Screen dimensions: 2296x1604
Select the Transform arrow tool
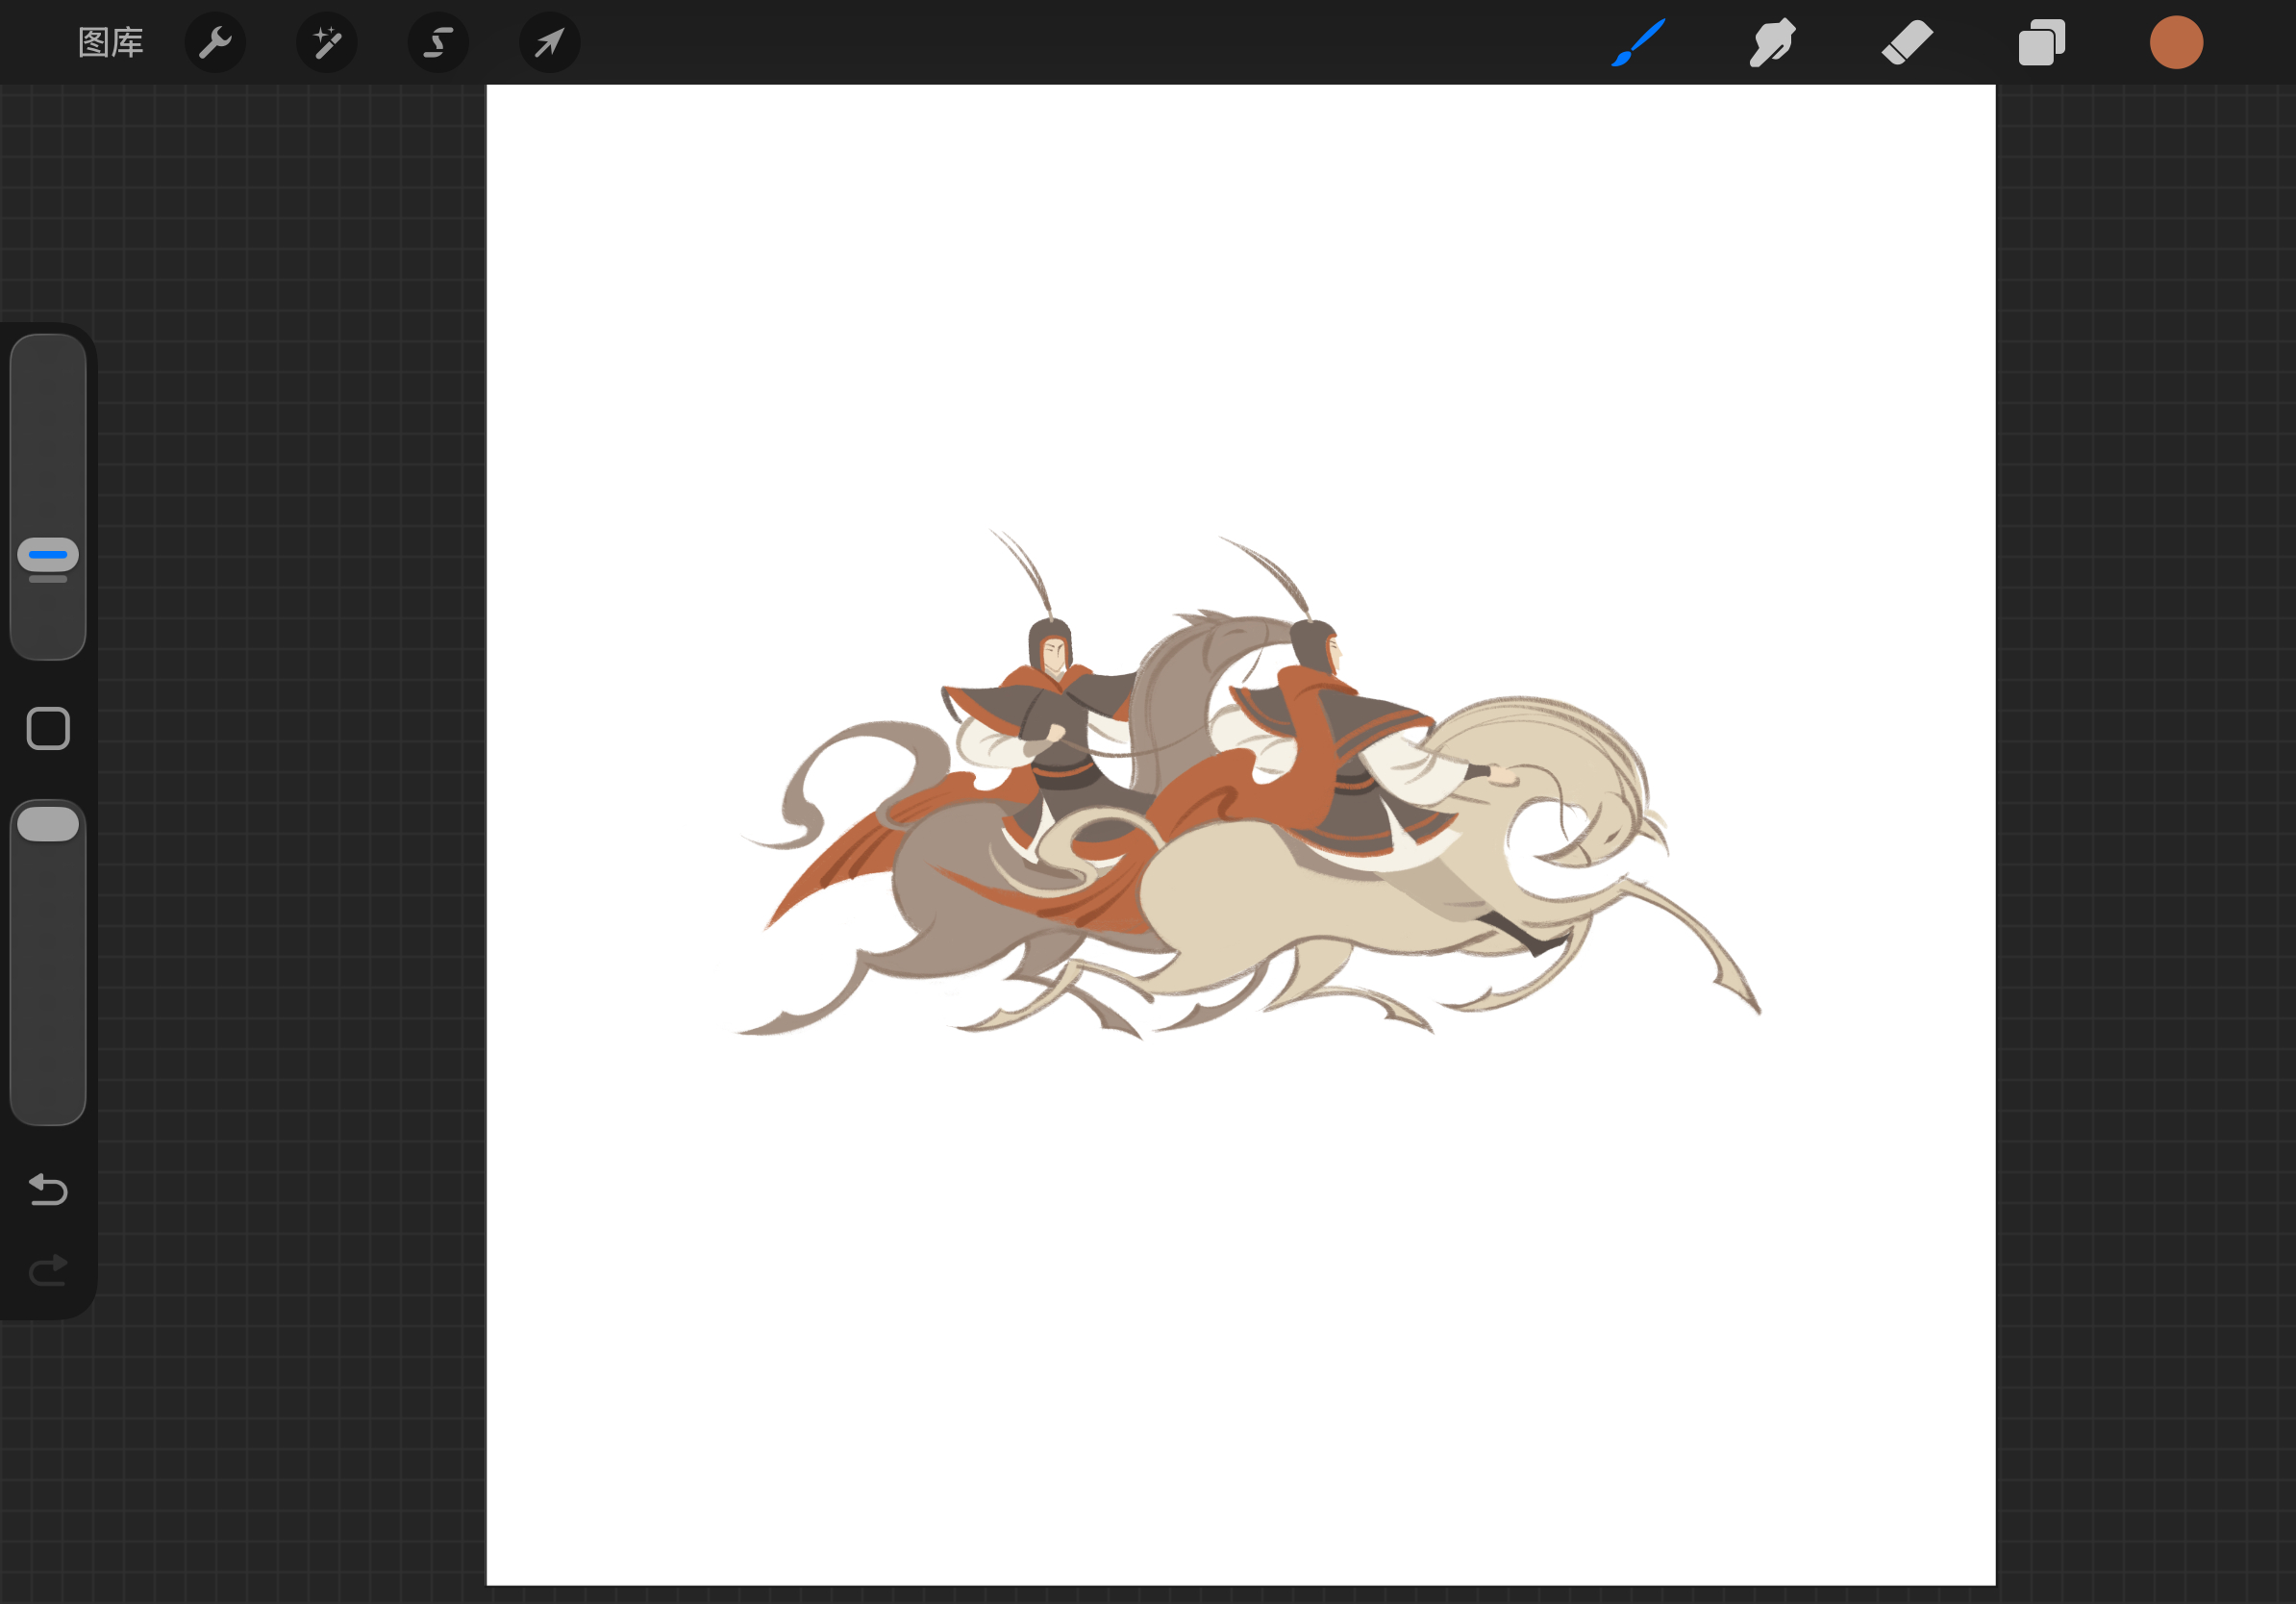pyautogui.click(x=549, y=43)
